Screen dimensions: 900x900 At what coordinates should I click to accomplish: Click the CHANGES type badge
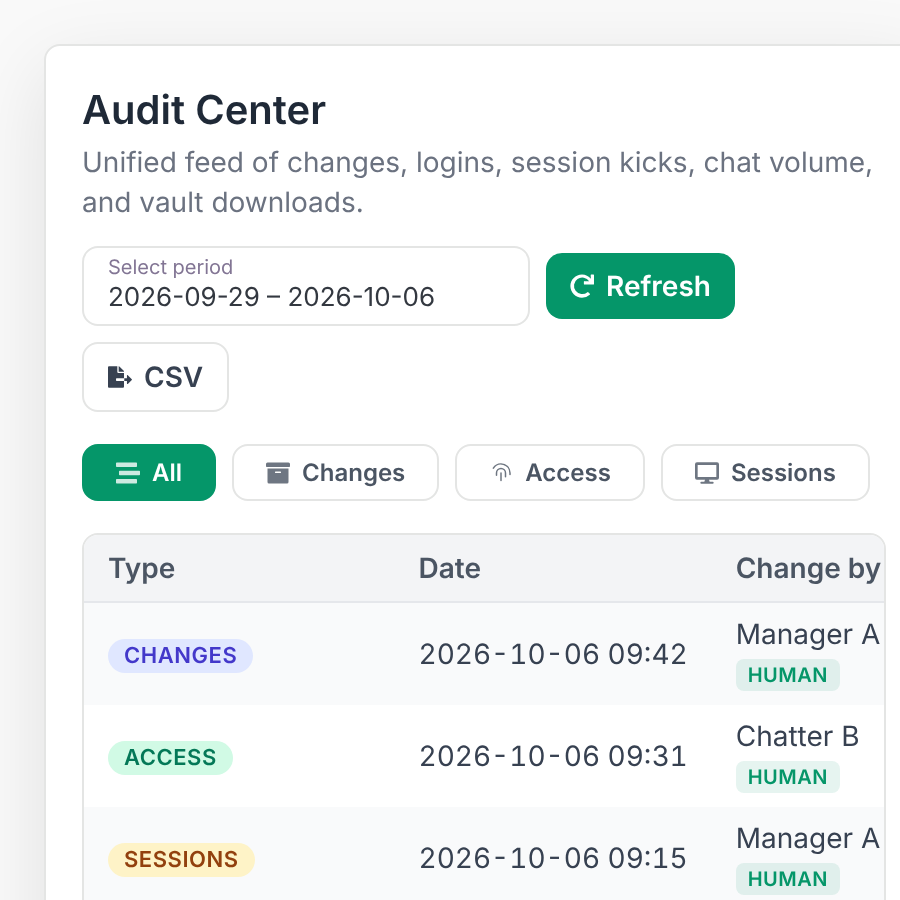pos(180,655)
